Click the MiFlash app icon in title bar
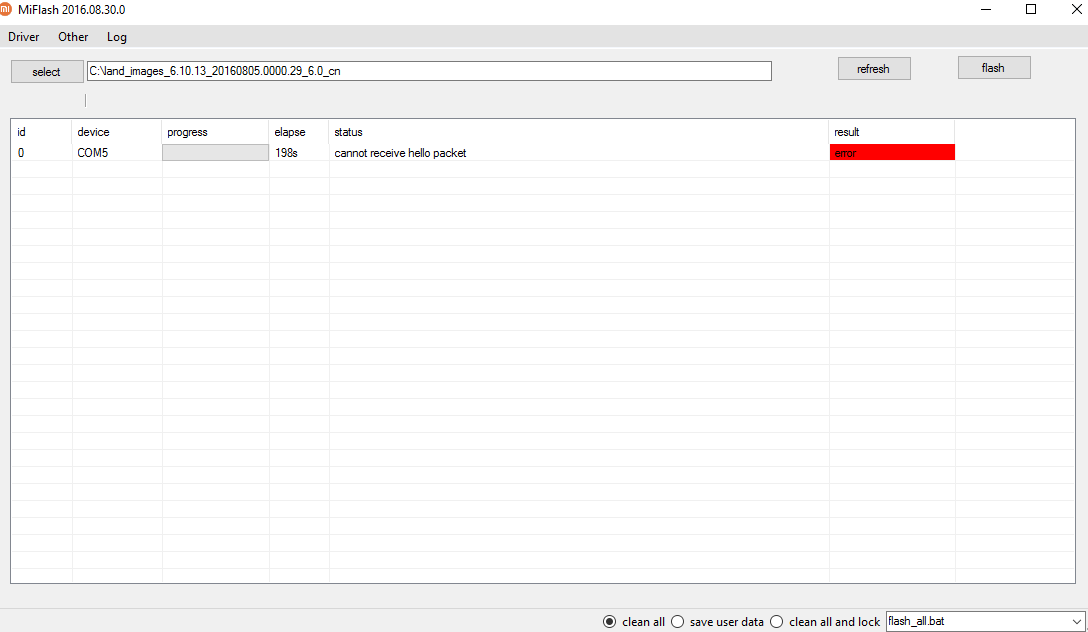The image size is (1088, 632). click(x=5, y=9)
